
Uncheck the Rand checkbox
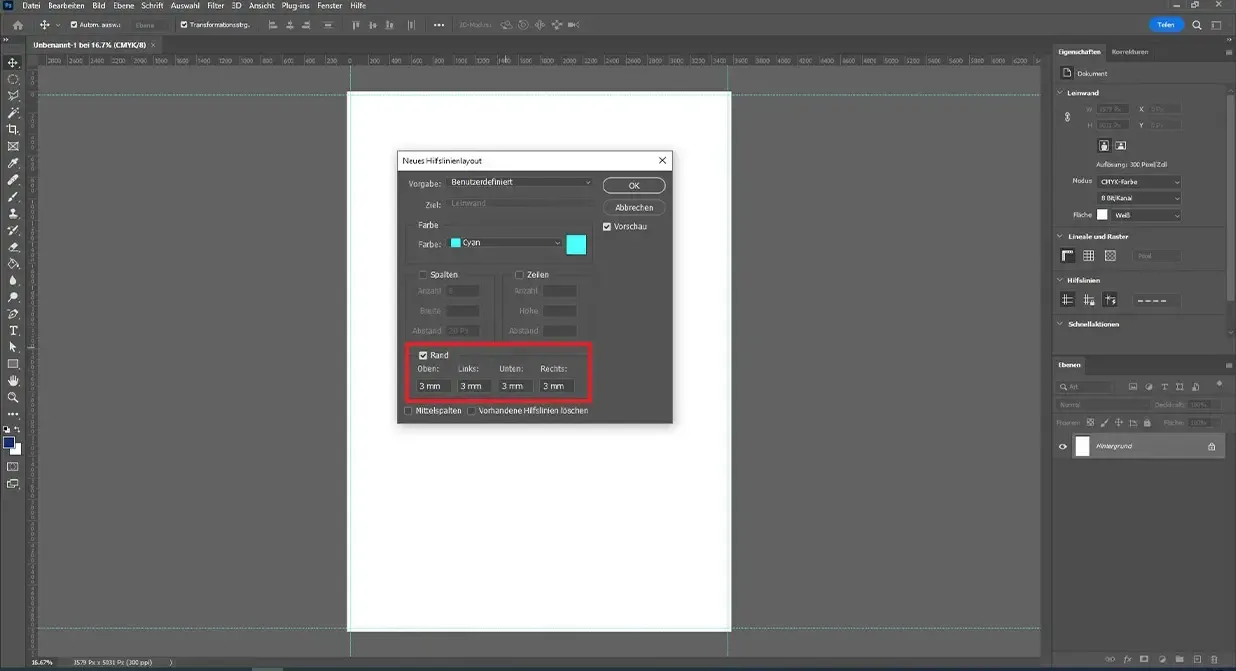422,355
